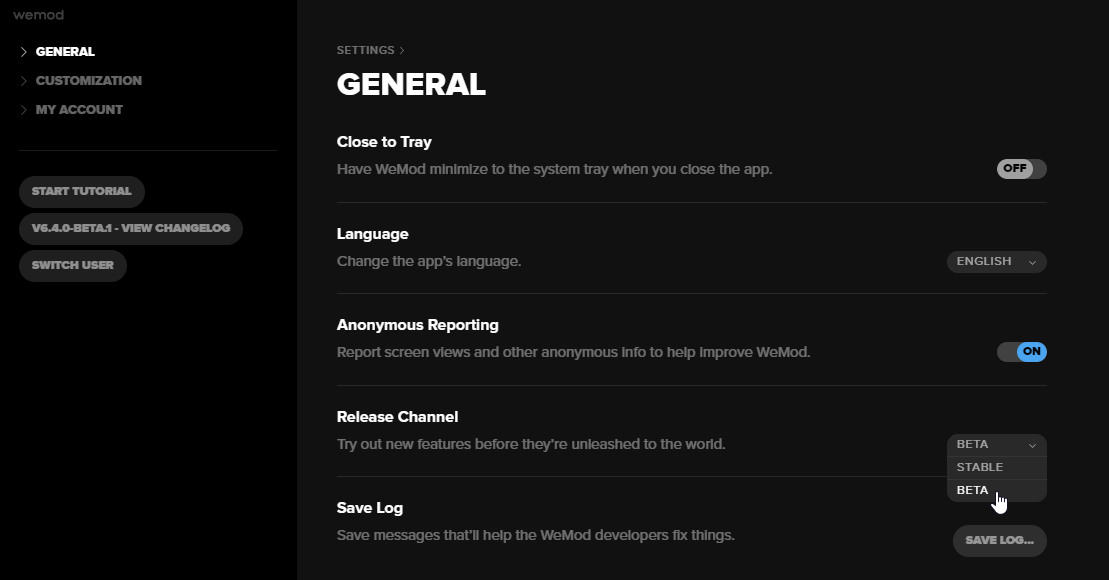Click the chevron beside Customization
This screenshot has height=580, width=1109.
tap(24, 81)
